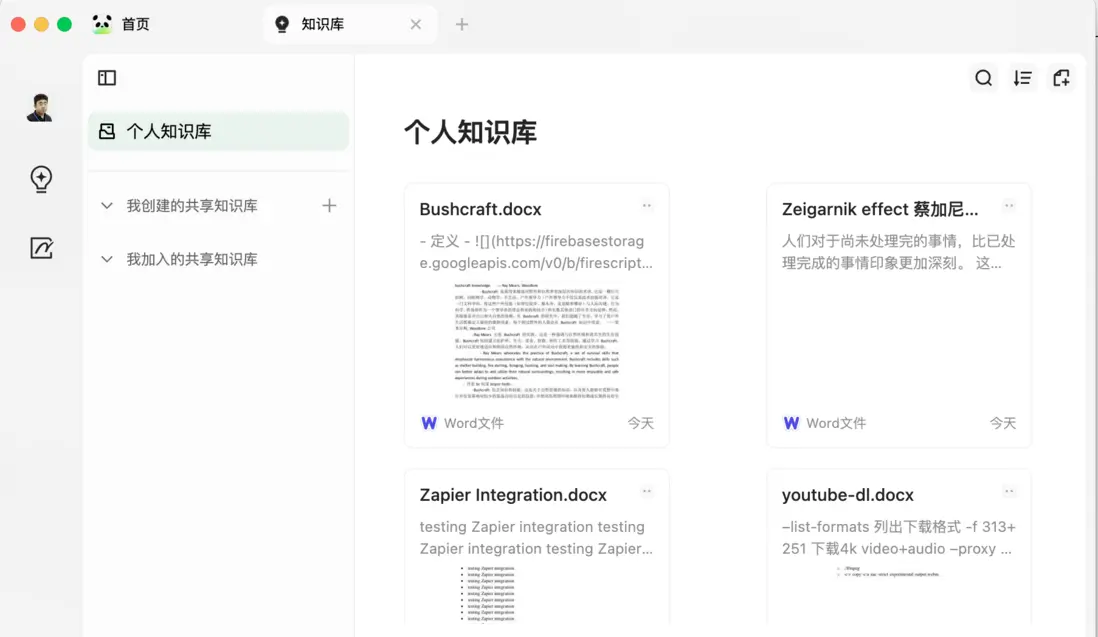
Task: Click 'testing Zapier integration' description text
Action: click(536, 538)
